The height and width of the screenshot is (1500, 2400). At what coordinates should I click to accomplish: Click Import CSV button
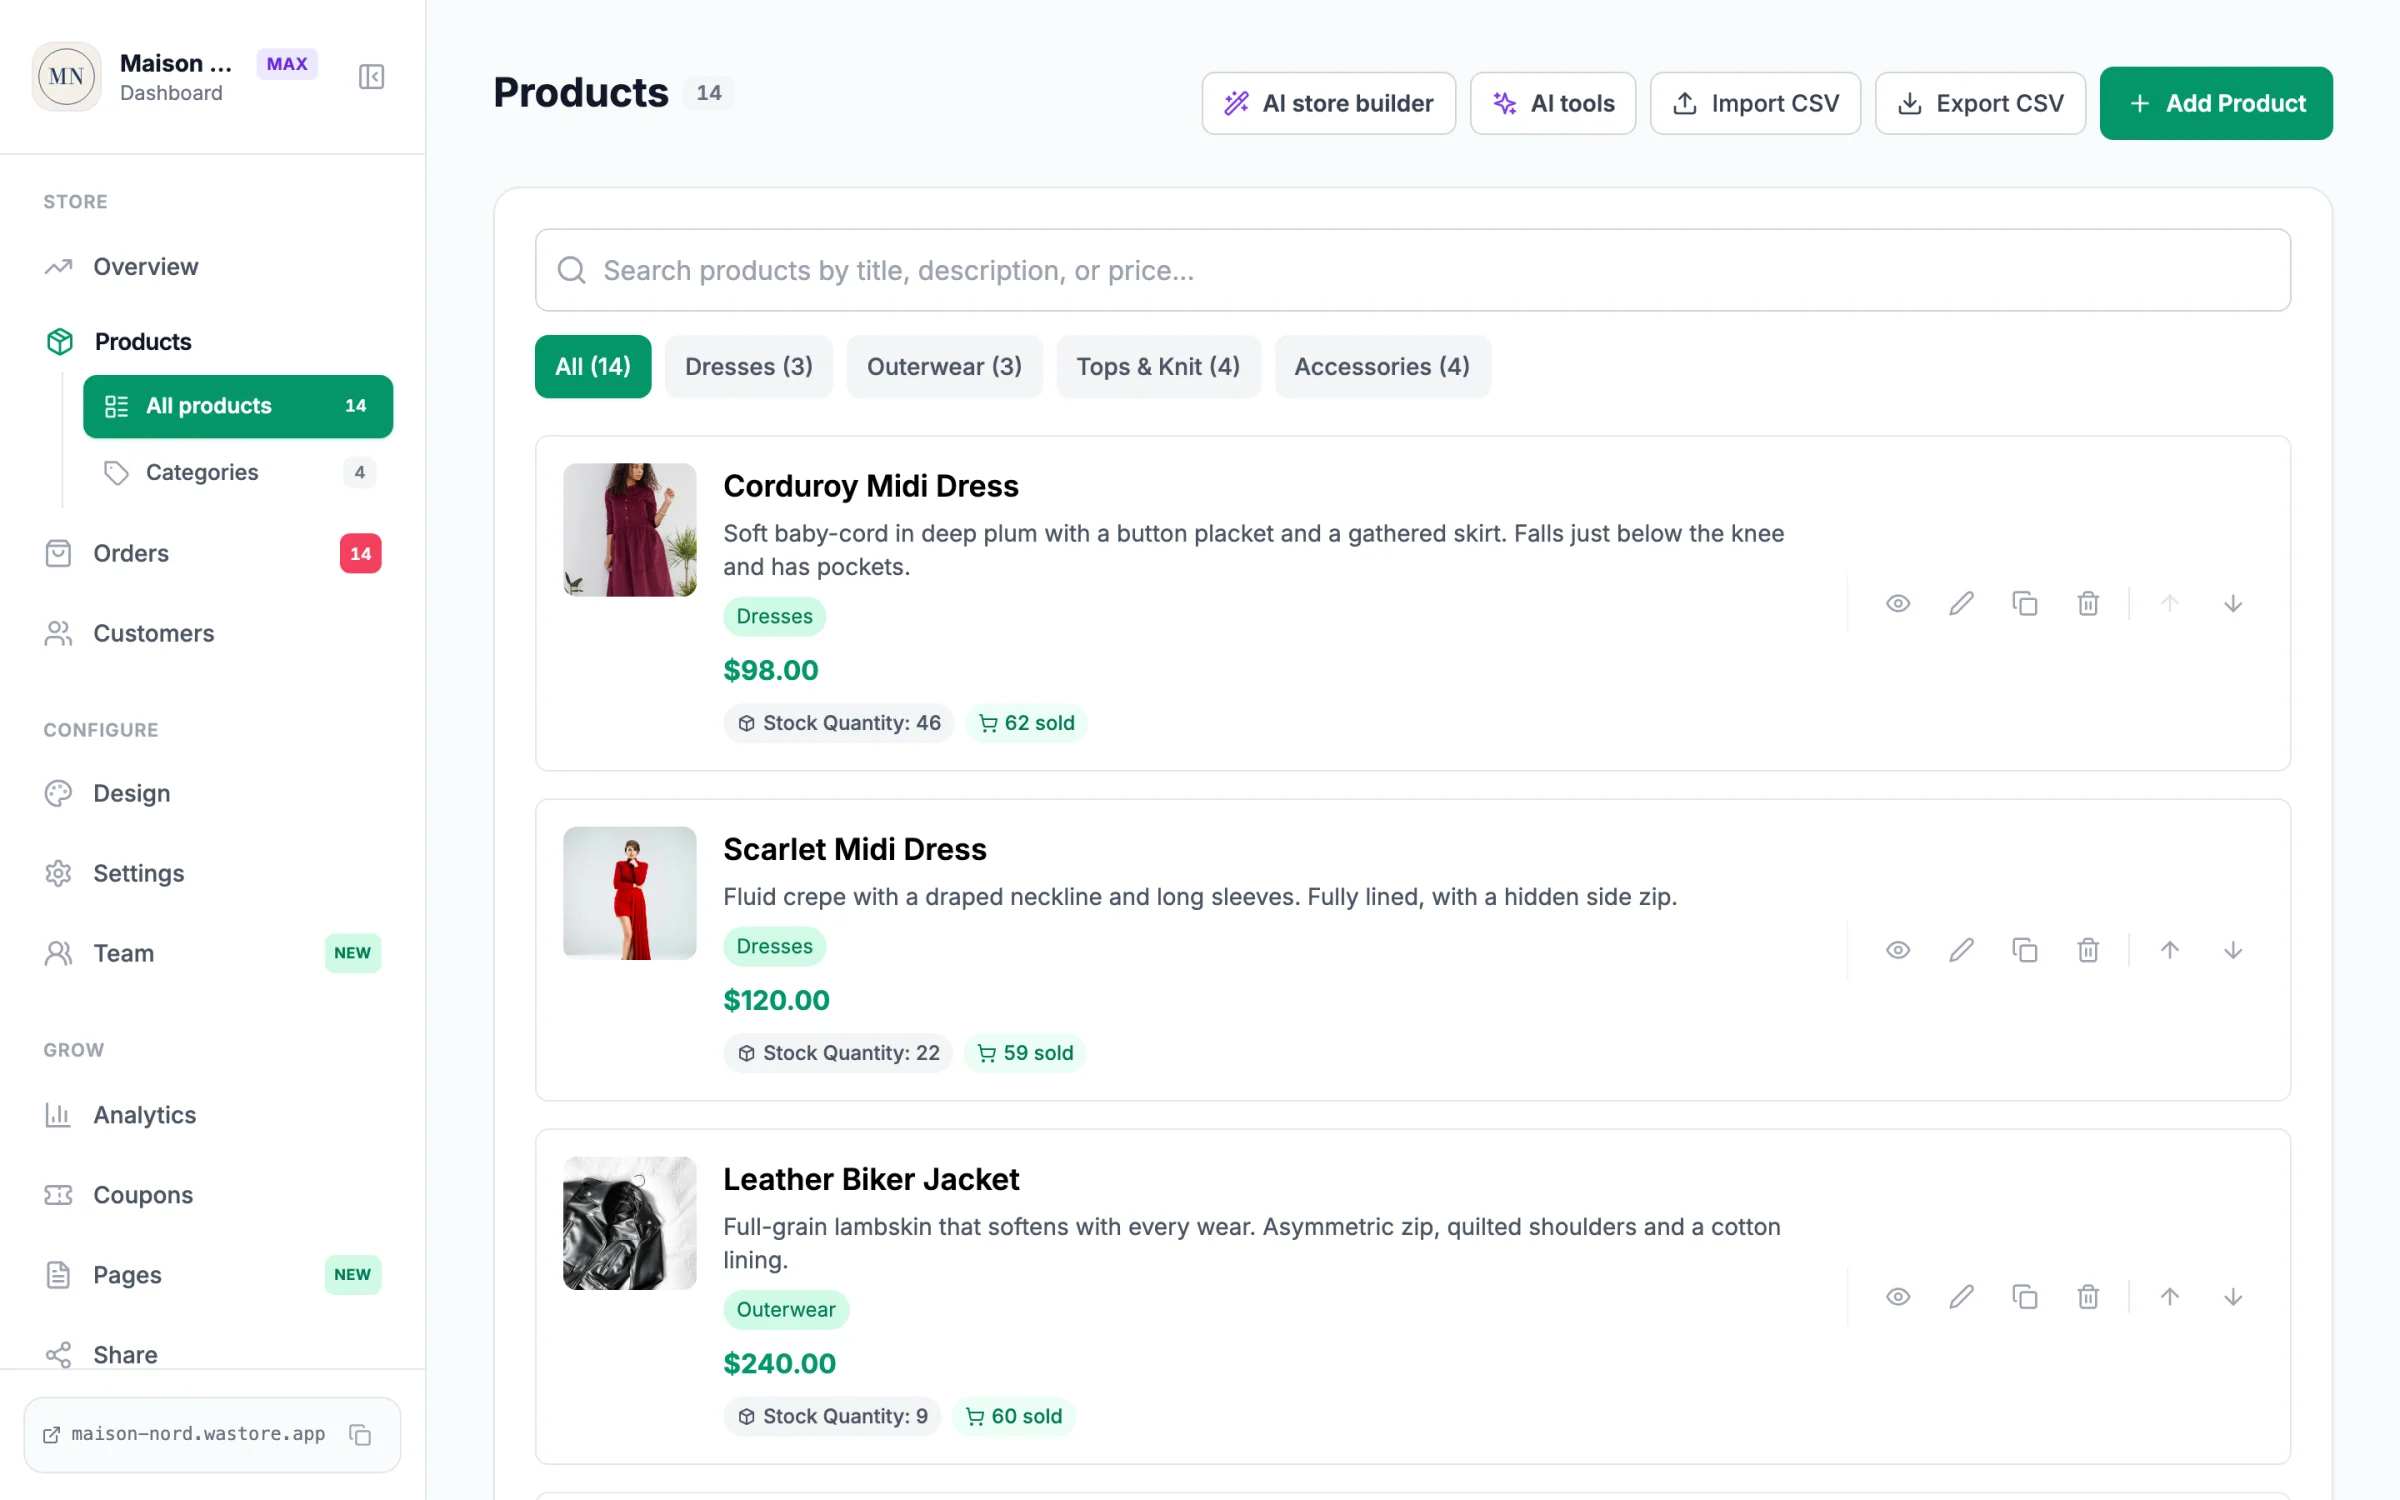(1755, 103)
